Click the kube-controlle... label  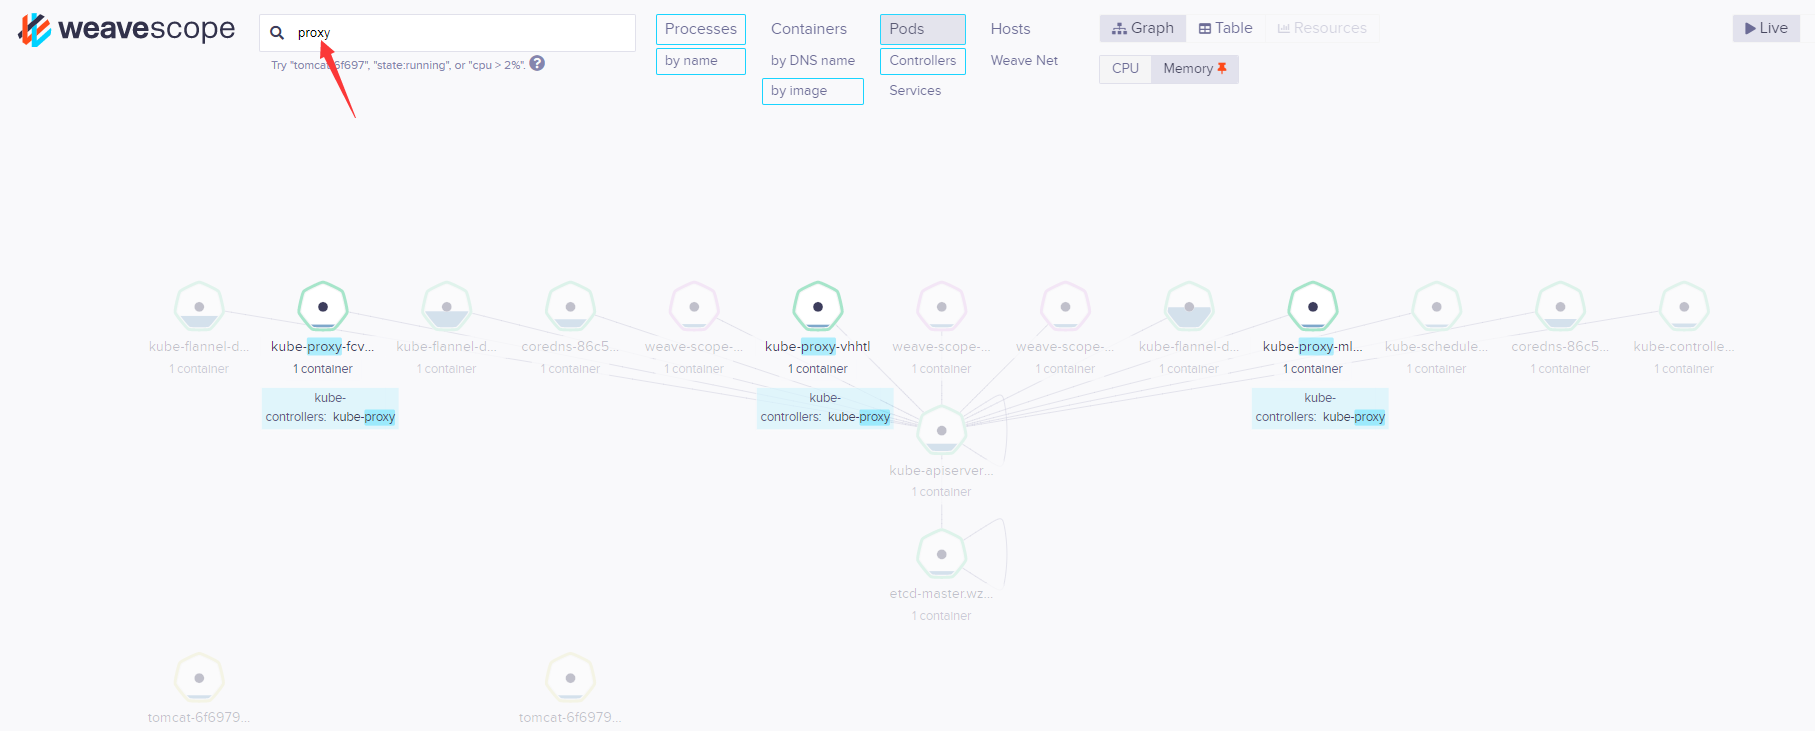tap(1684, 346)
